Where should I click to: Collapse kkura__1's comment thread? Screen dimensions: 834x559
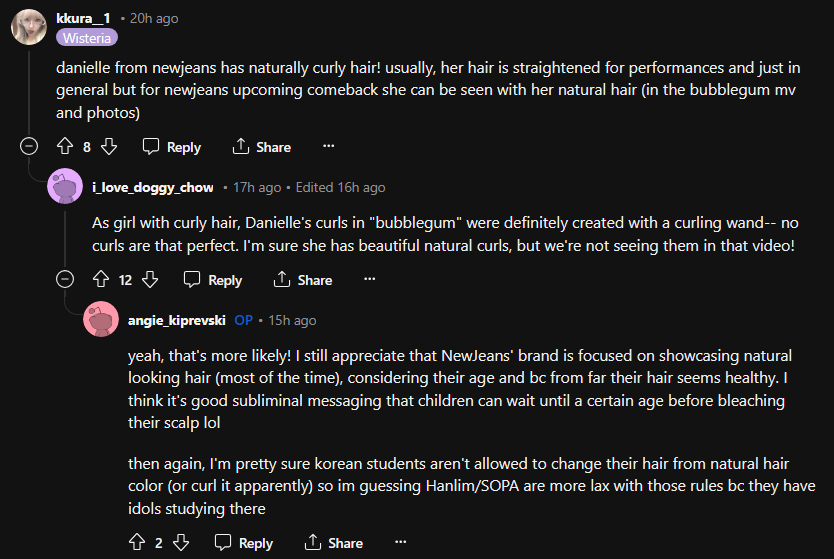(x=29, y=147)
